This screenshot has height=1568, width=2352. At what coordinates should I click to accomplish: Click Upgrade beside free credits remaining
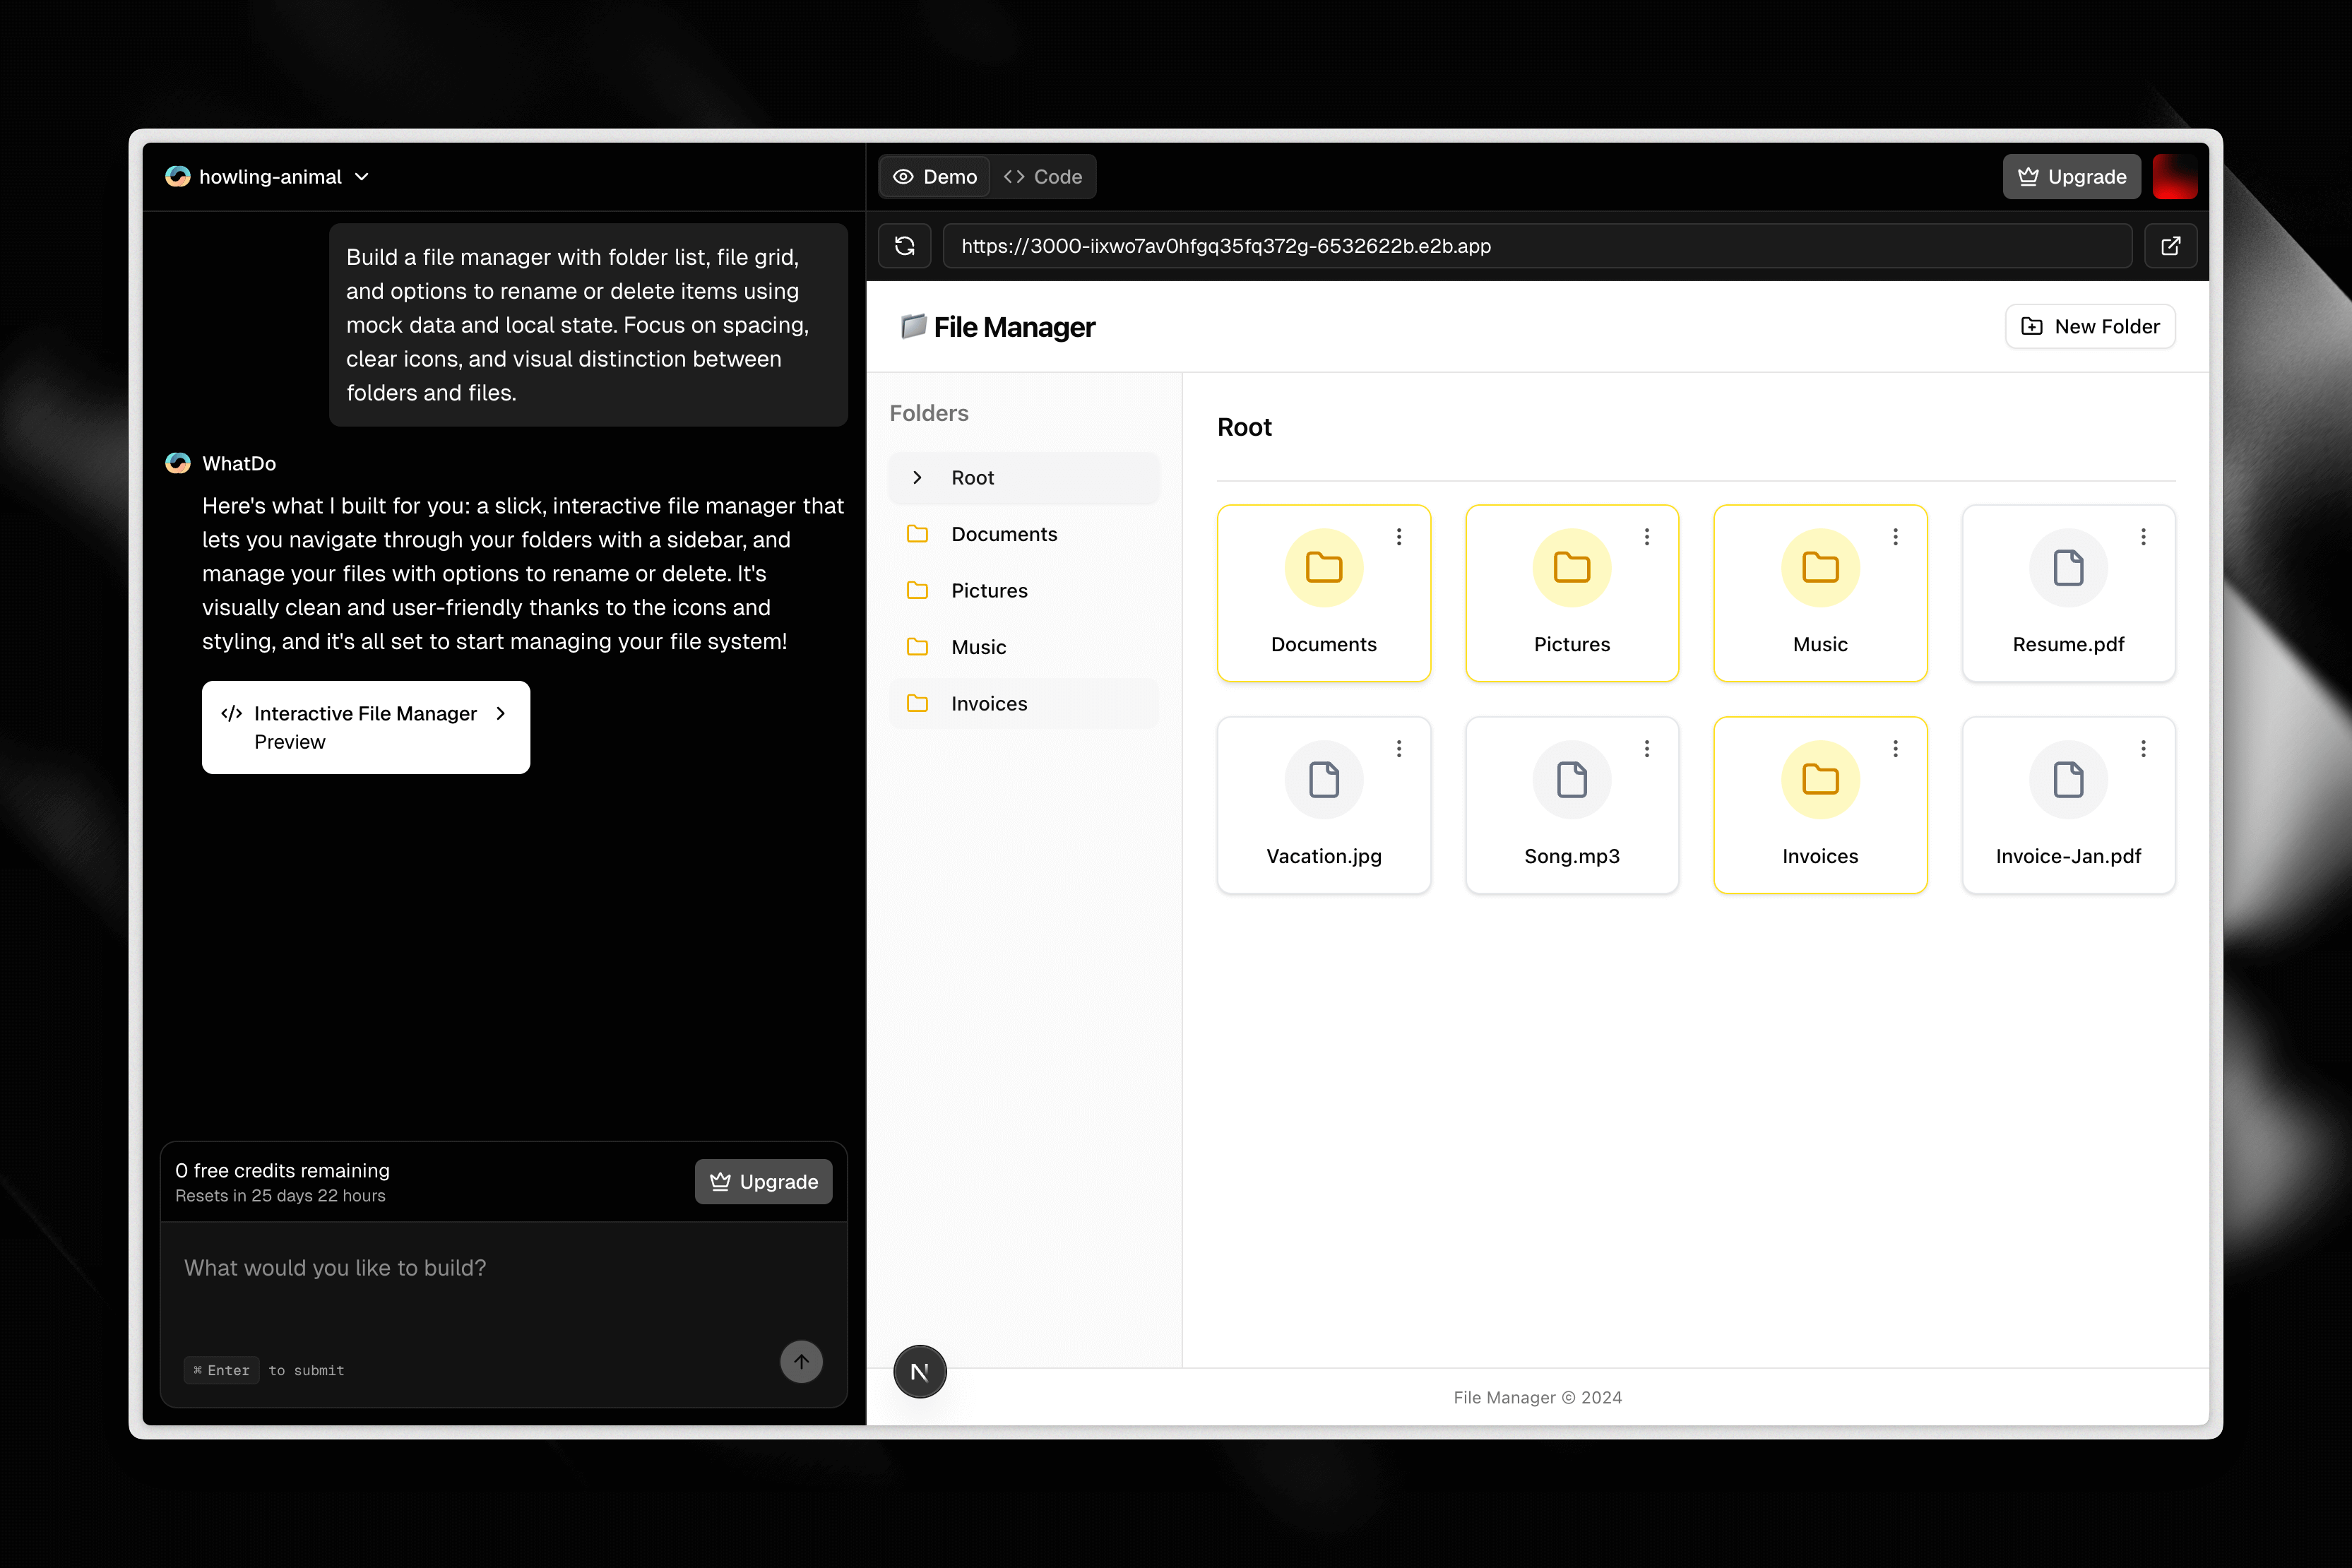tap(763, 1181)
